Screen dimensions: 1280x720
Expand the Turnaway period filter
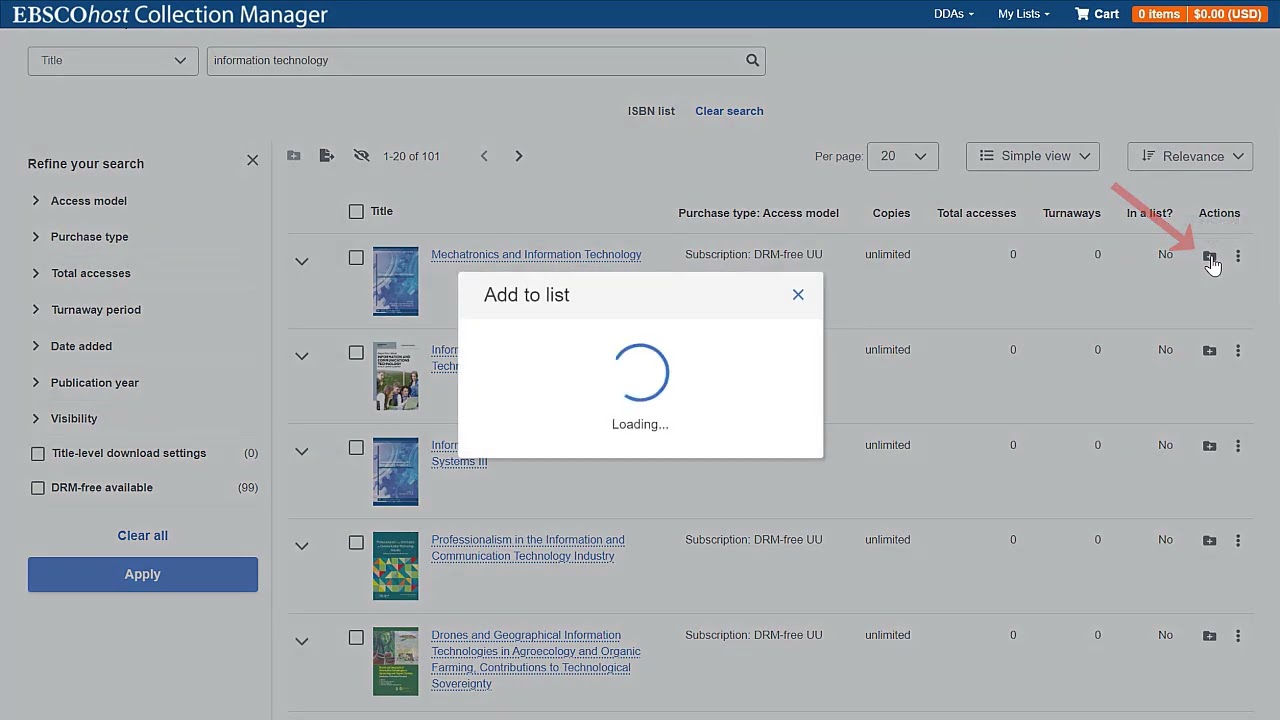pyautogui.click(x=36, y=310)
